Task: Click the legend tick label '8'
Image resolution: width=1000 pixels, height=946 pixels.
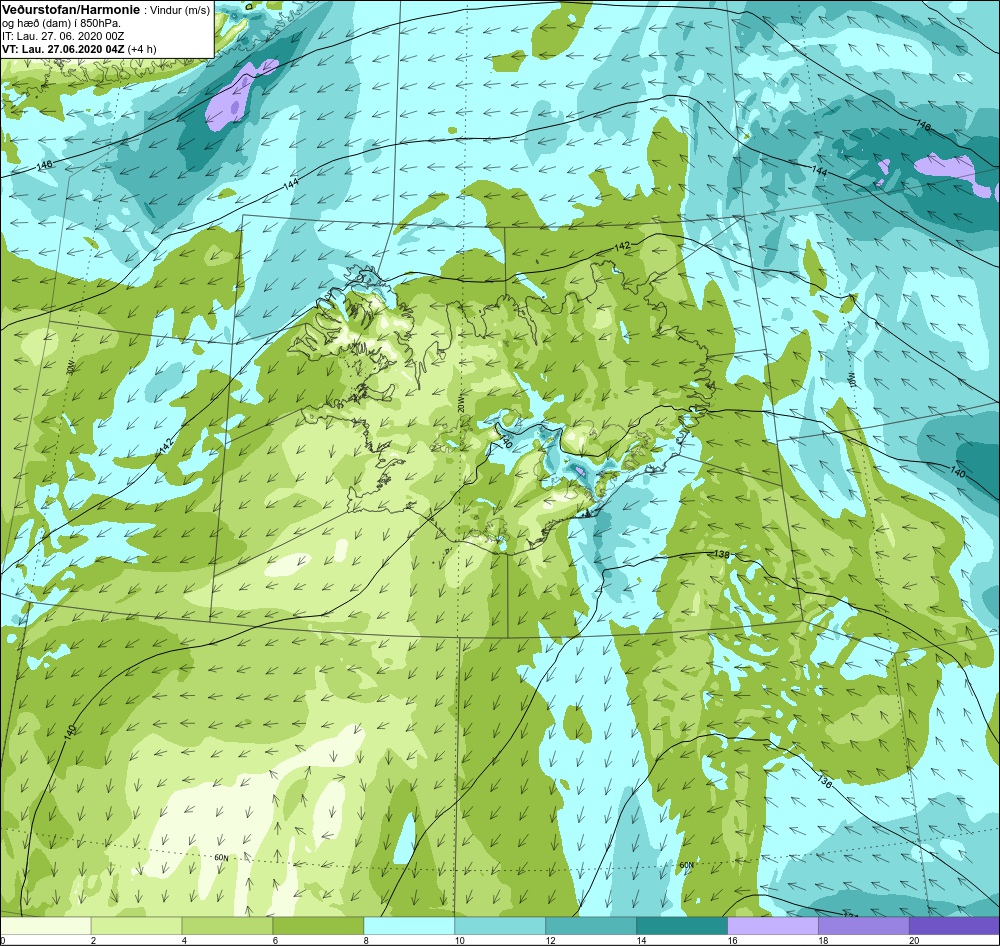Action: (x=365, y=940)
